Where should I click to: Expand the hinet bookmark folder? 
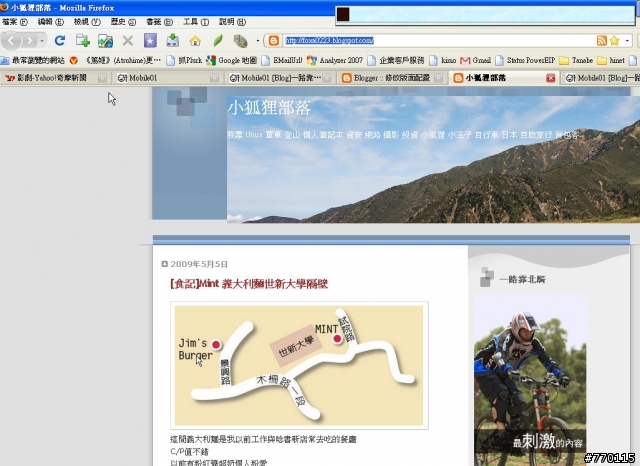[x=611, y=60]
